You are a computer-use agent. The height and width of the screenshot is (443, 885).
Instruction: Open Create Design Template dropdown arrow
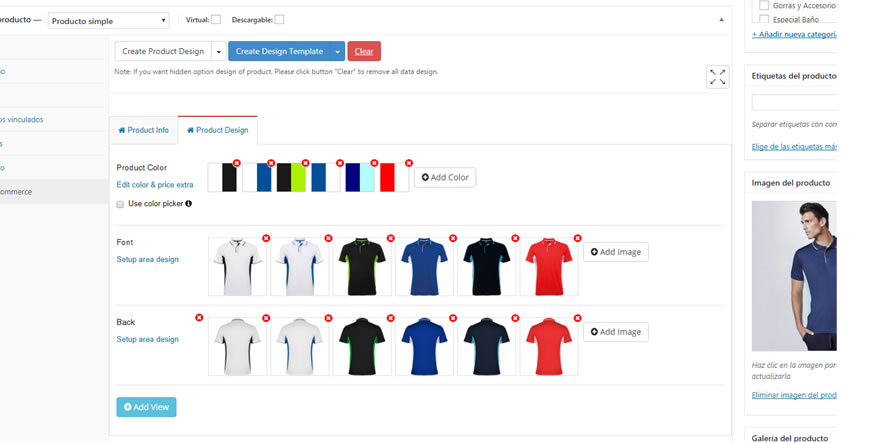337,51
